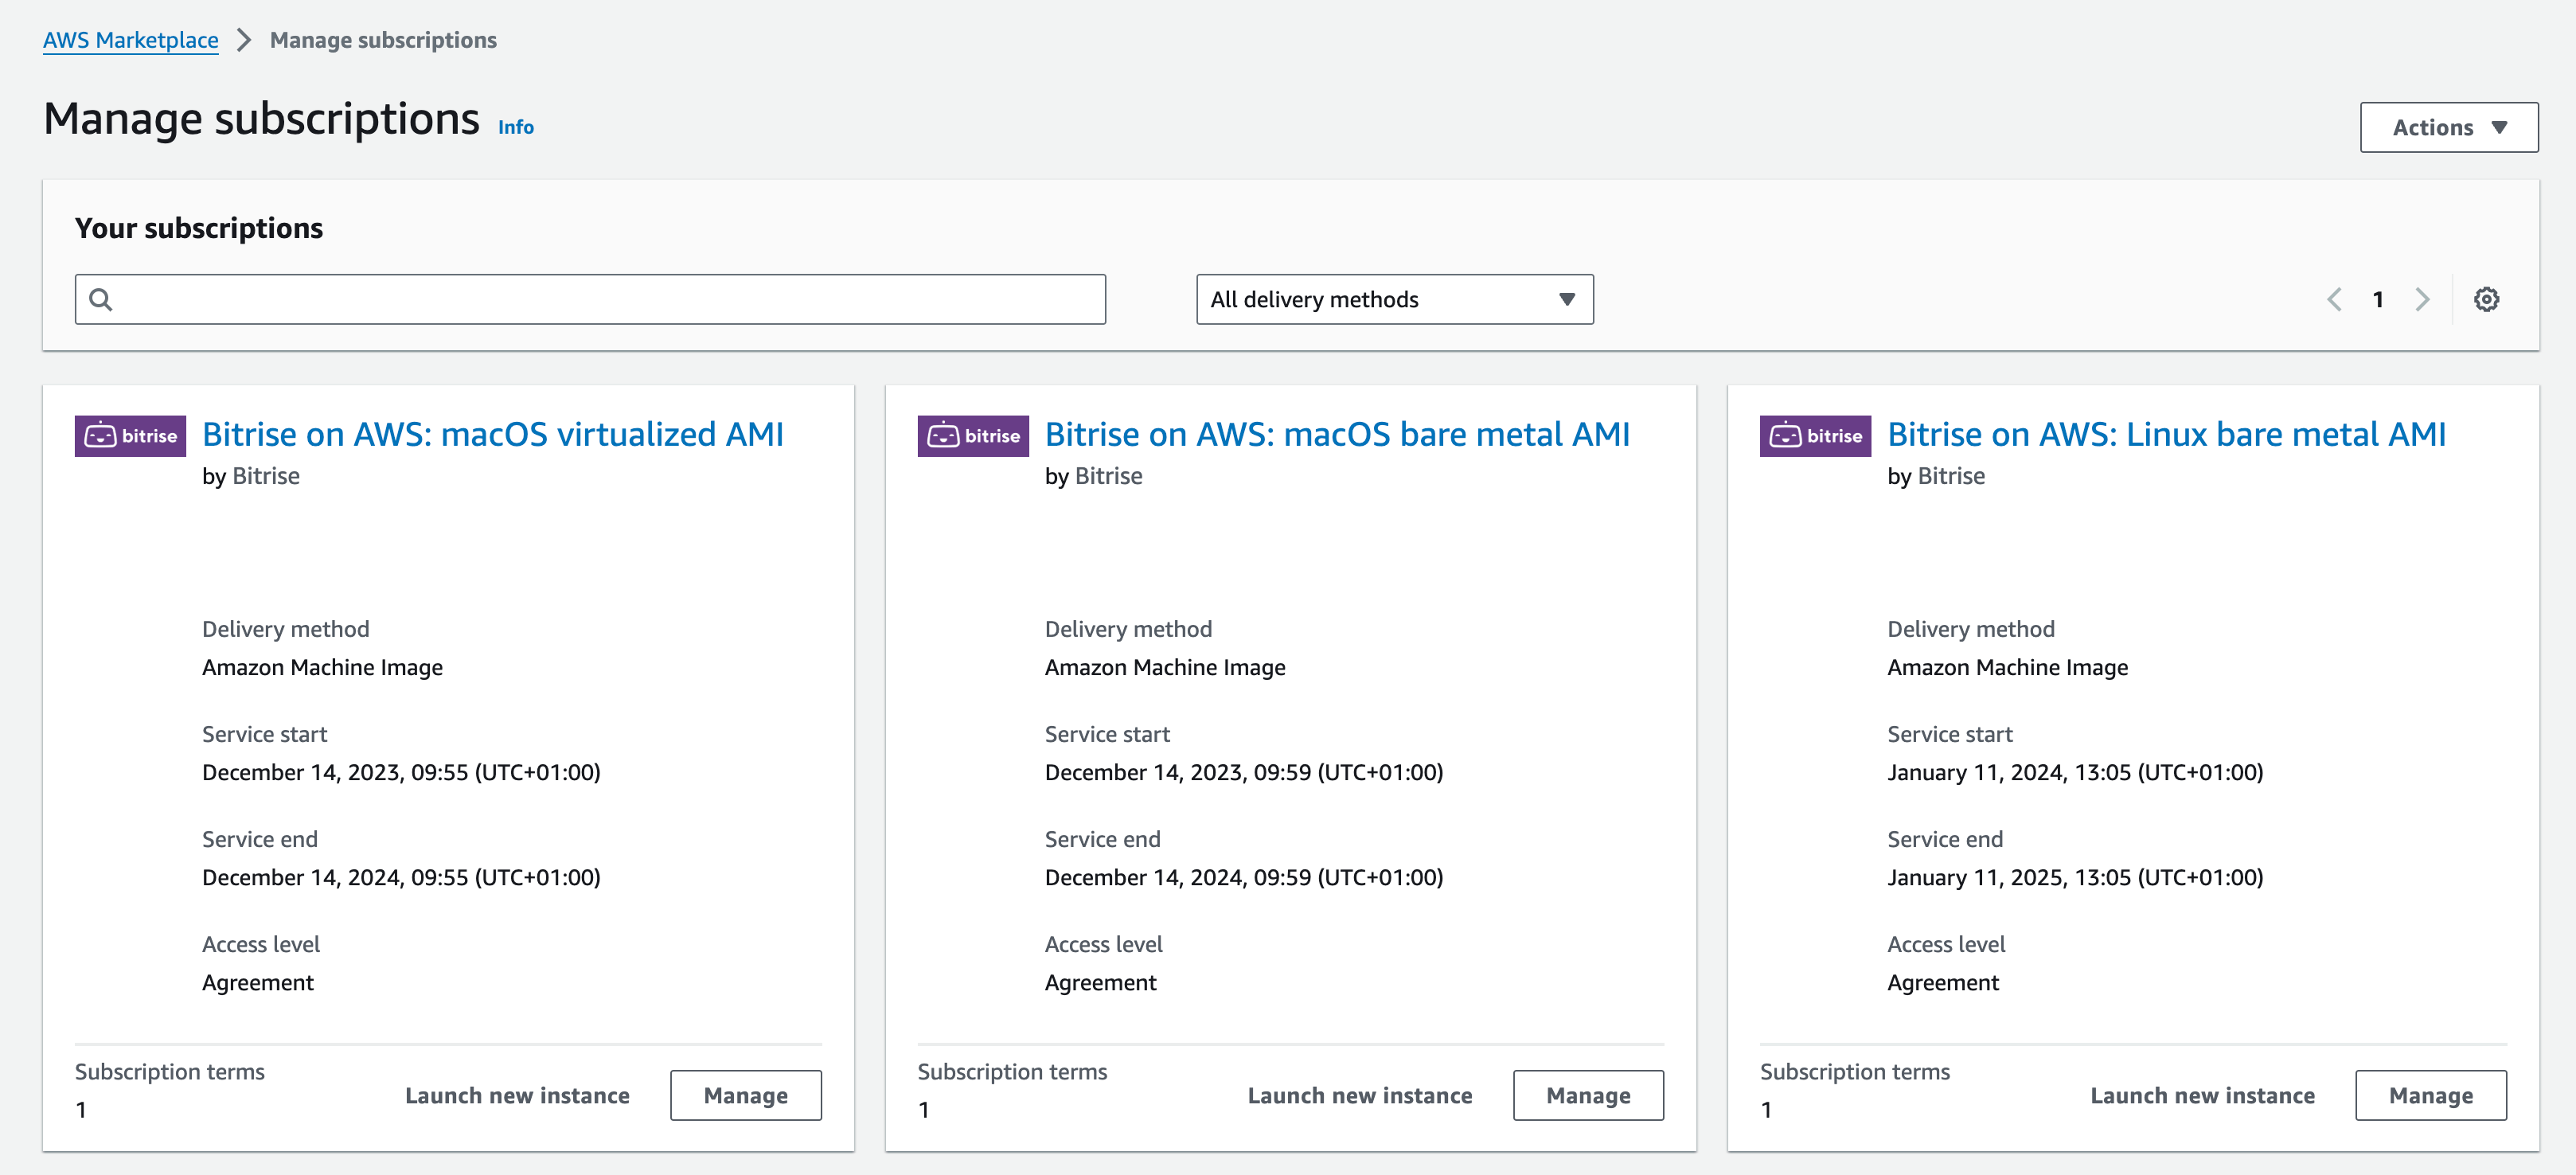
Task: Click the Bitrise logo on macOS virtualized AMI card
Action: point(130,435)
